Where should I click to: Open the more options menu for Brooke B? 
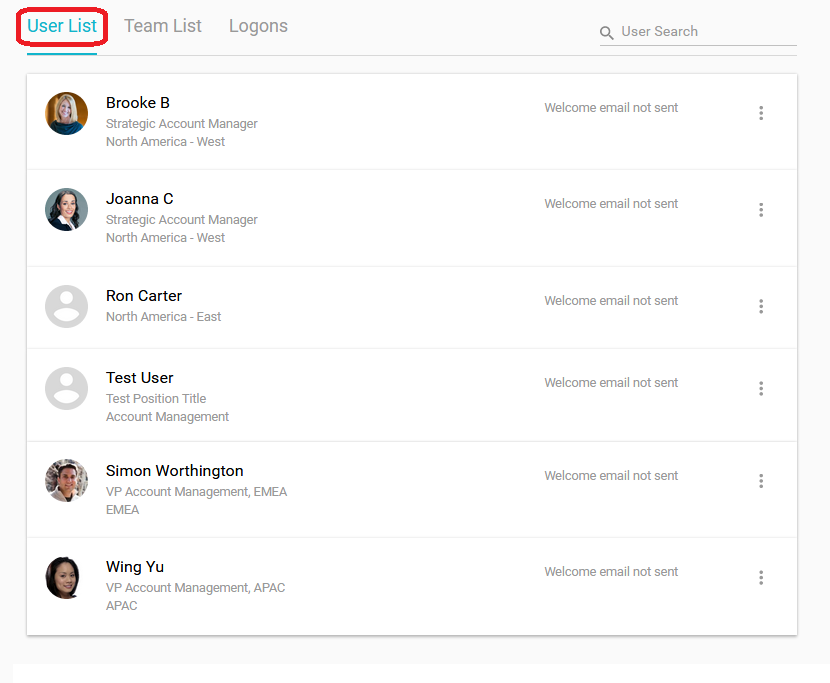tap(761, 113)
